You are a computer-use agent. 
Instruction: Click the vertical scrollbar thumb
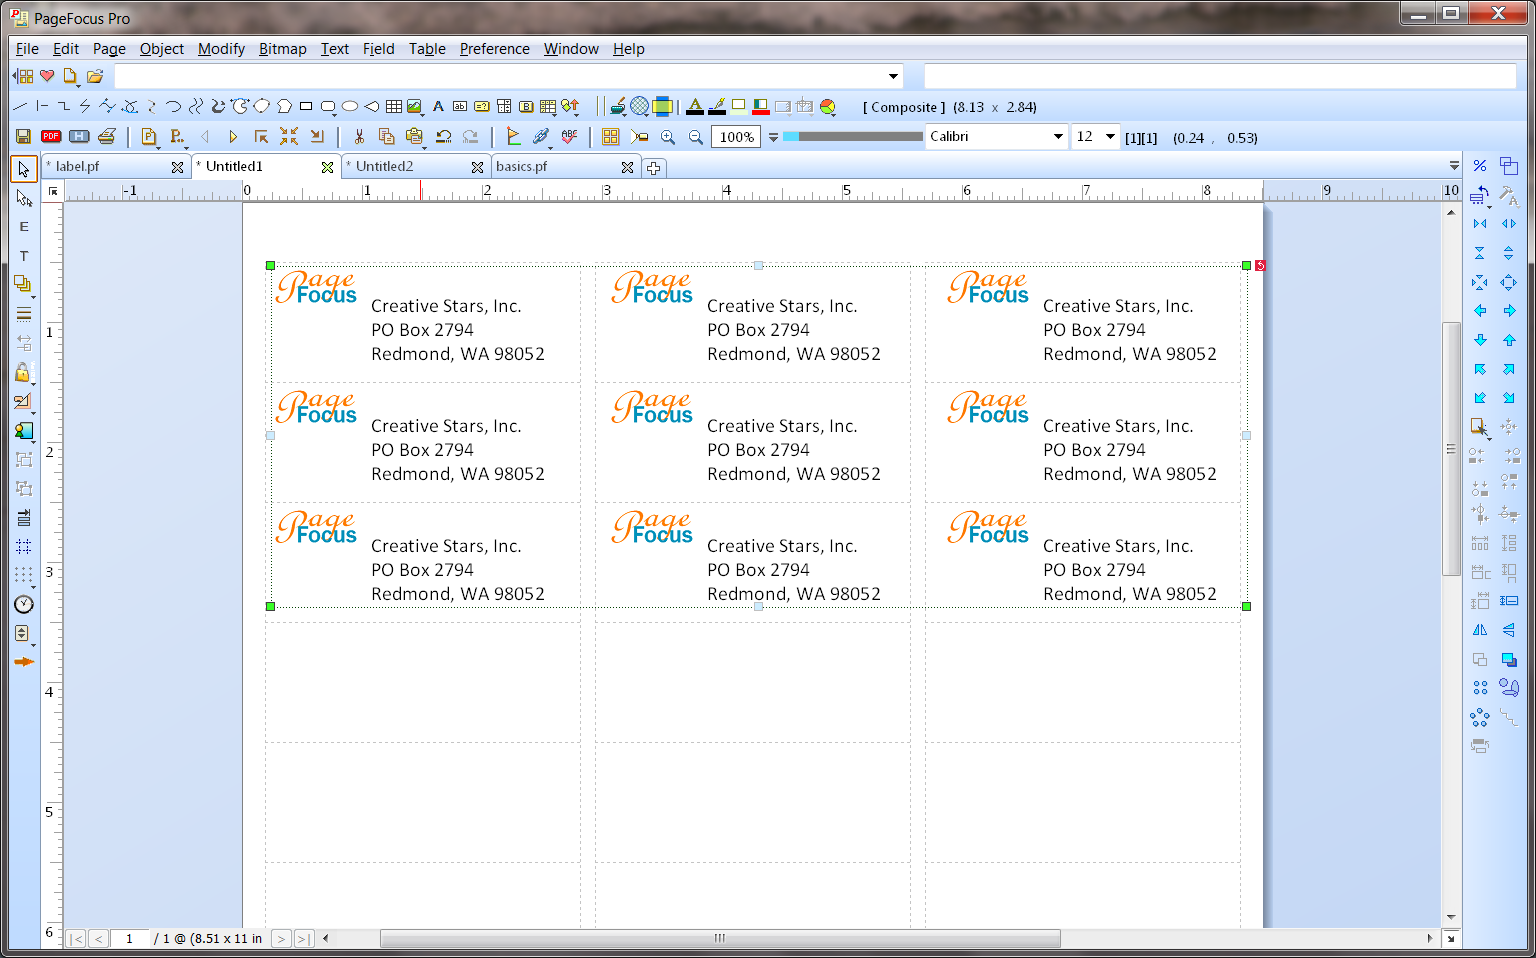pyautogui.click(x=1451, y=449)
